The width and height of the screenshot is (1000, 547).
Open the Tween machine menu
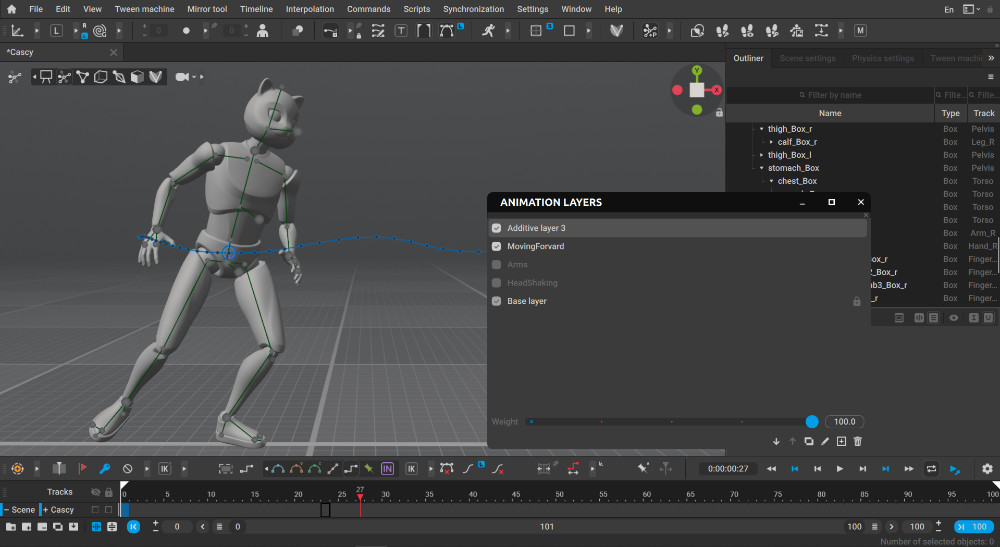click(x=144, y=9)
